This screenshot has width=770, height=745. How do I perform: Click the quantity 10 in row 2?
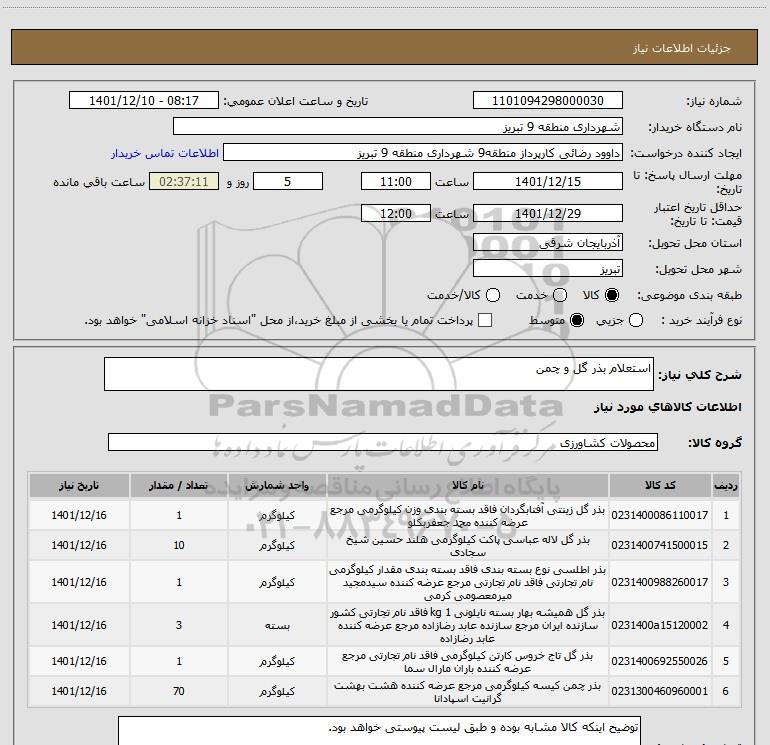click(179, 545)
